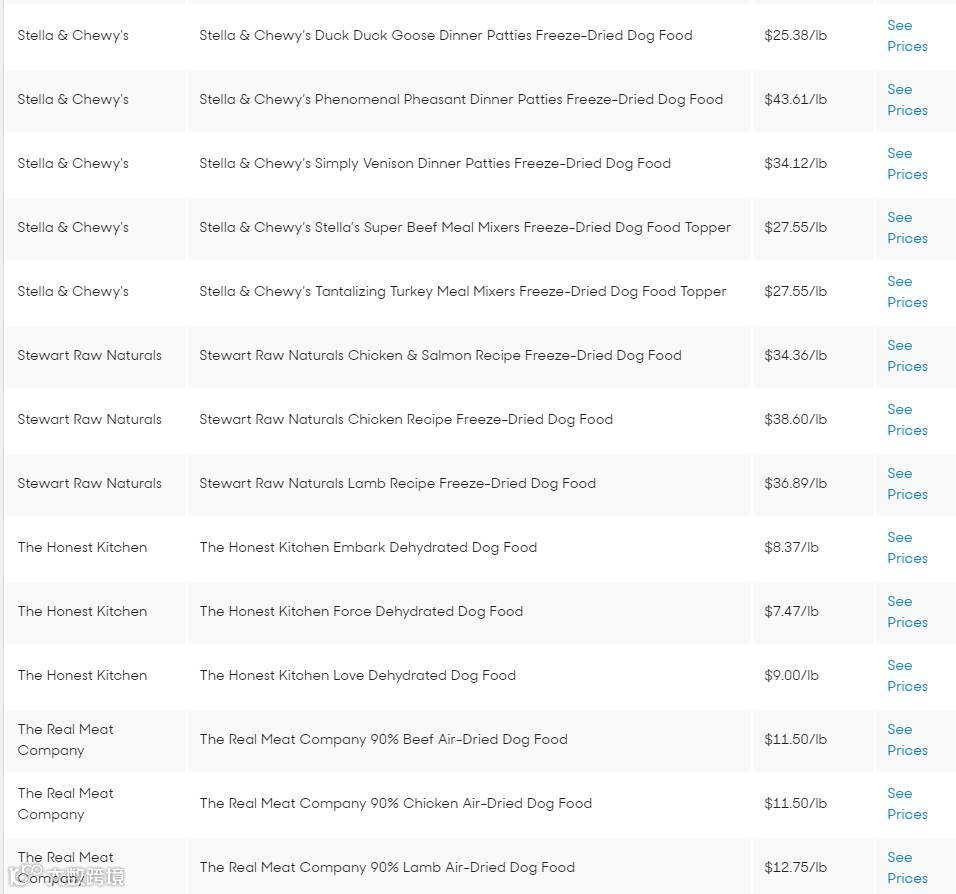This screenshot has width=956, height=894.
Task: Select product name Simply Venison Dinner Patties
Action: 435,163
